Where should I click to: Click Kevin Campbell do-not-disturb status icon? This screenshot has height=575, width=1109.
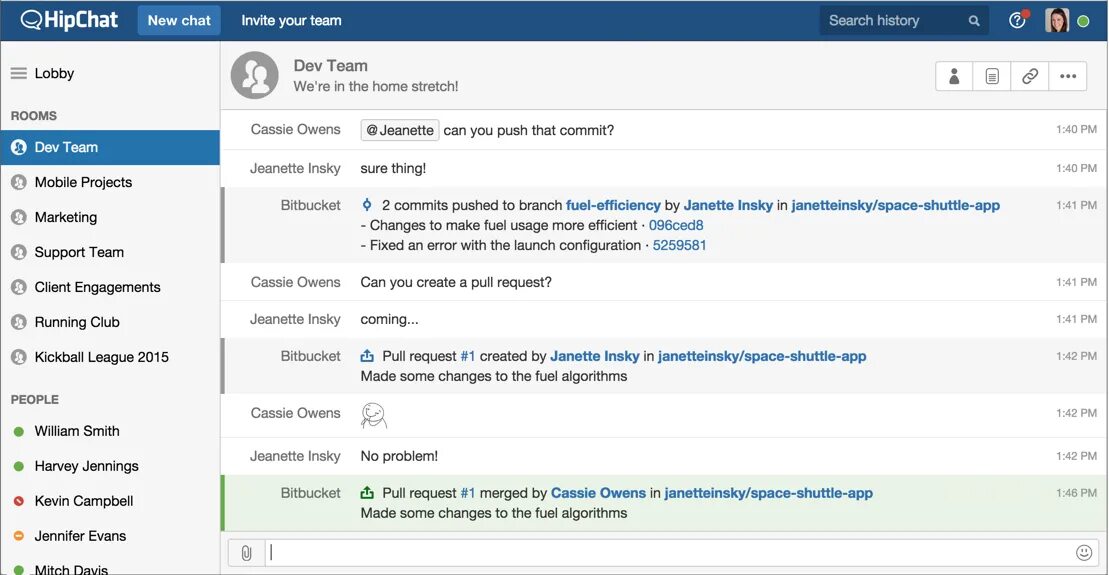pyautogui.click(x=19, y=501)
